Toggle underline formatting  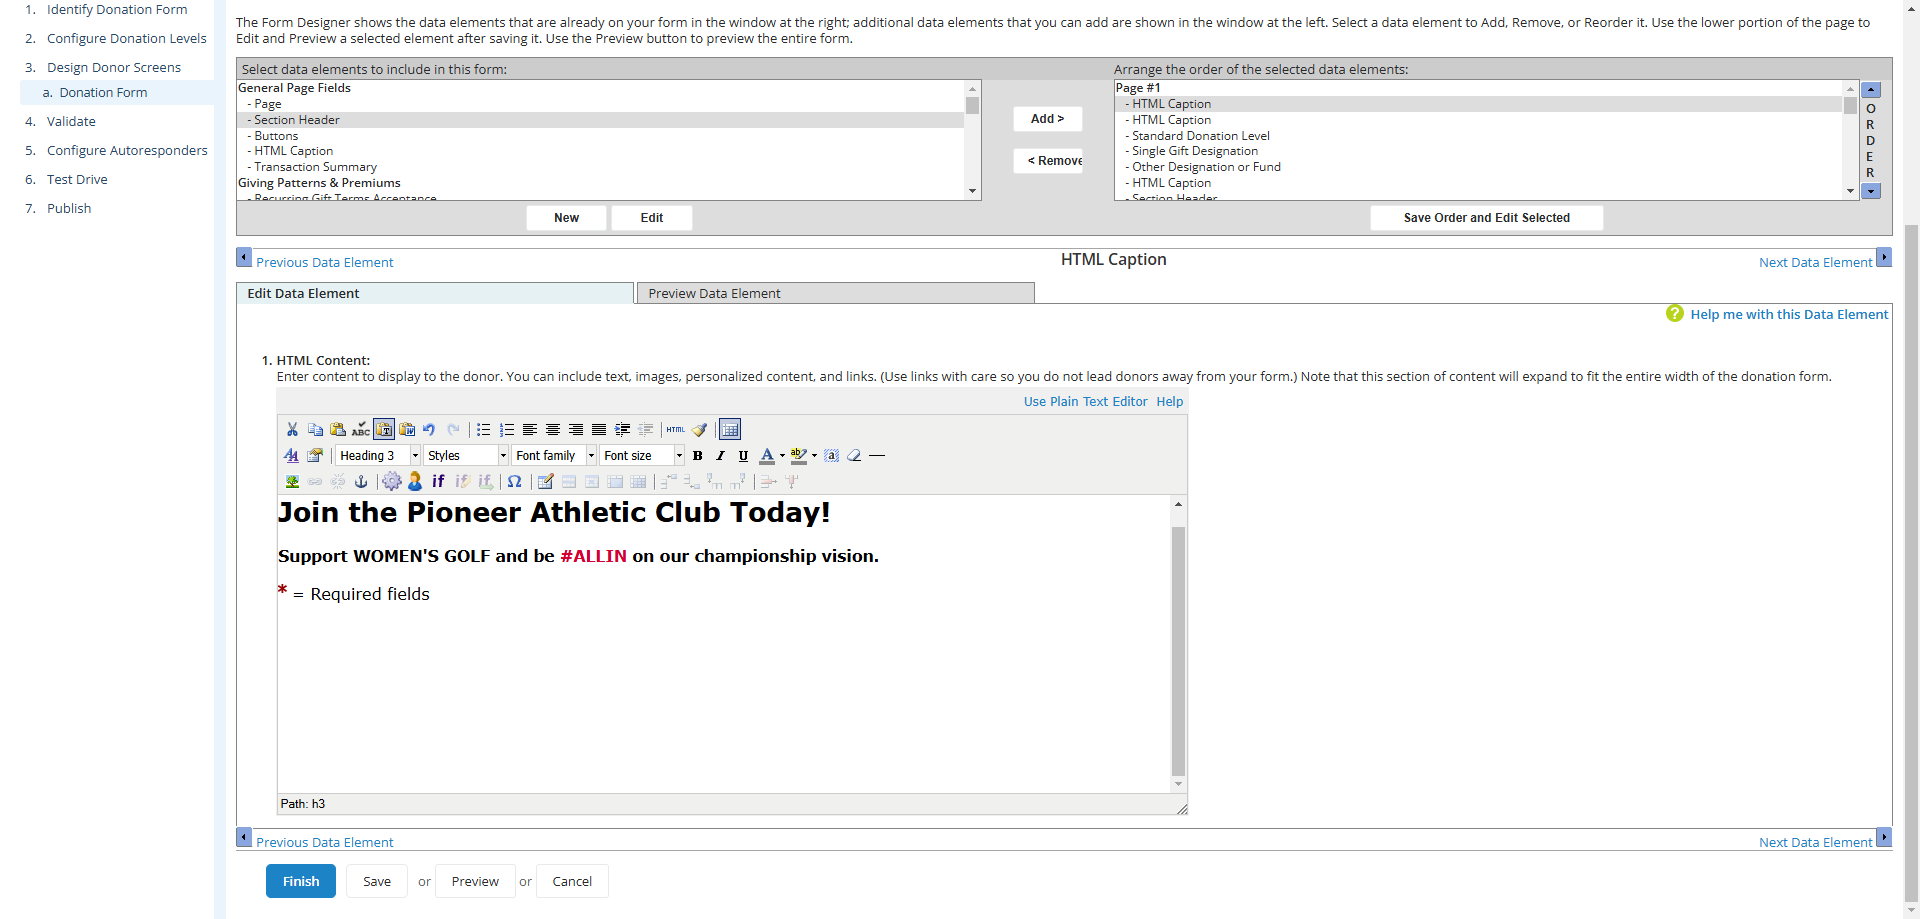pyautogui.click(x=743, y=455)
